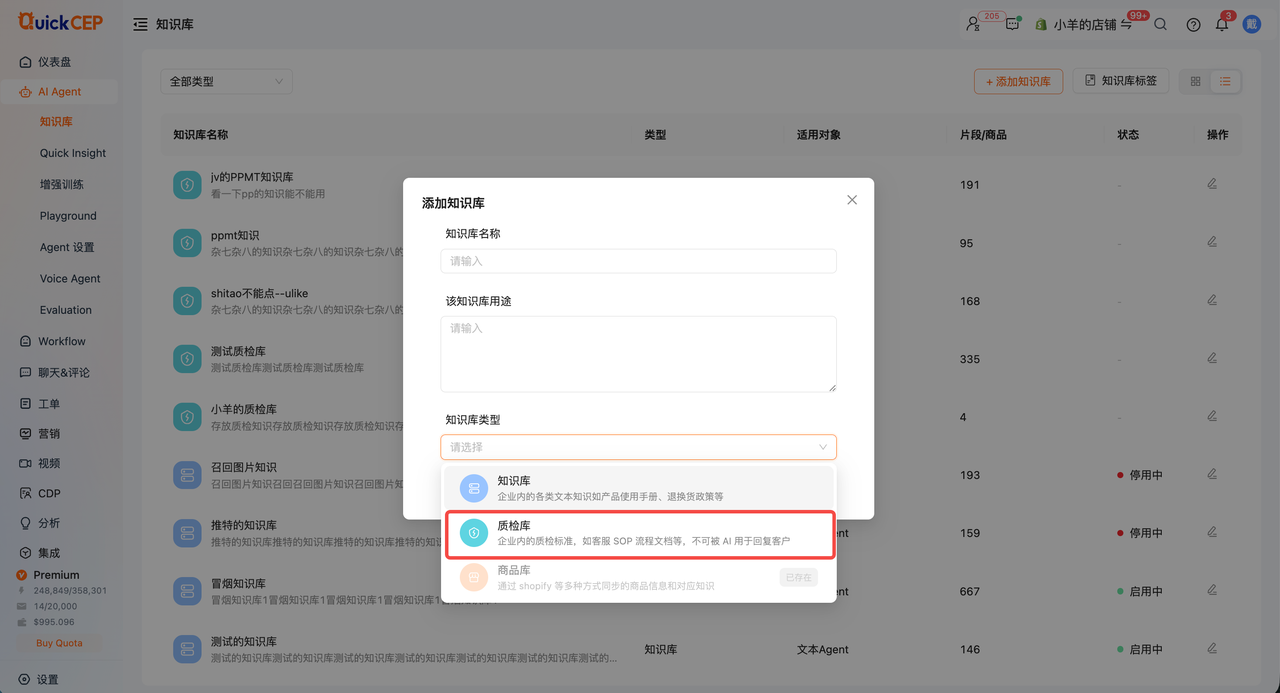The image size is (1280, 693).
Task: Open Voice Agent sidebar item
Action: point(70,279)
